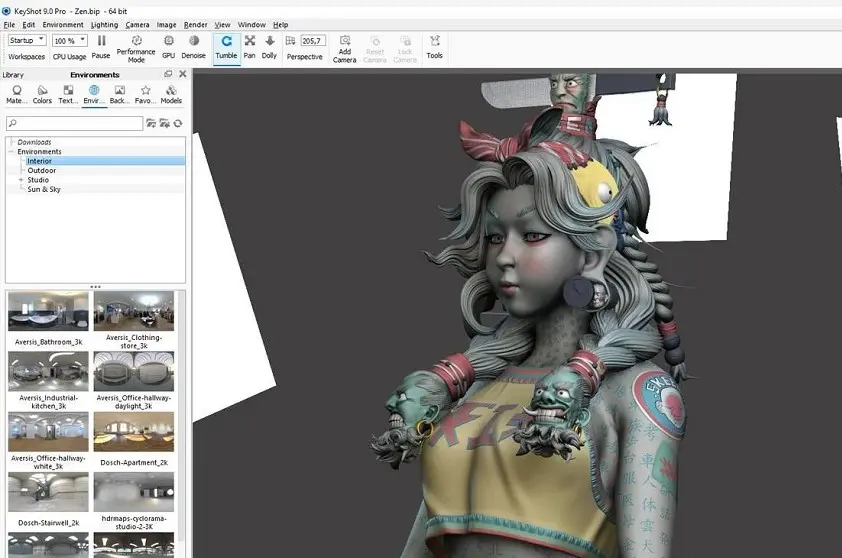The width and height of the screenshot is (842, 558).
Task: Select Aversis_Bathroom_3k environment thumbnail
Action: (x=48, y=311)
